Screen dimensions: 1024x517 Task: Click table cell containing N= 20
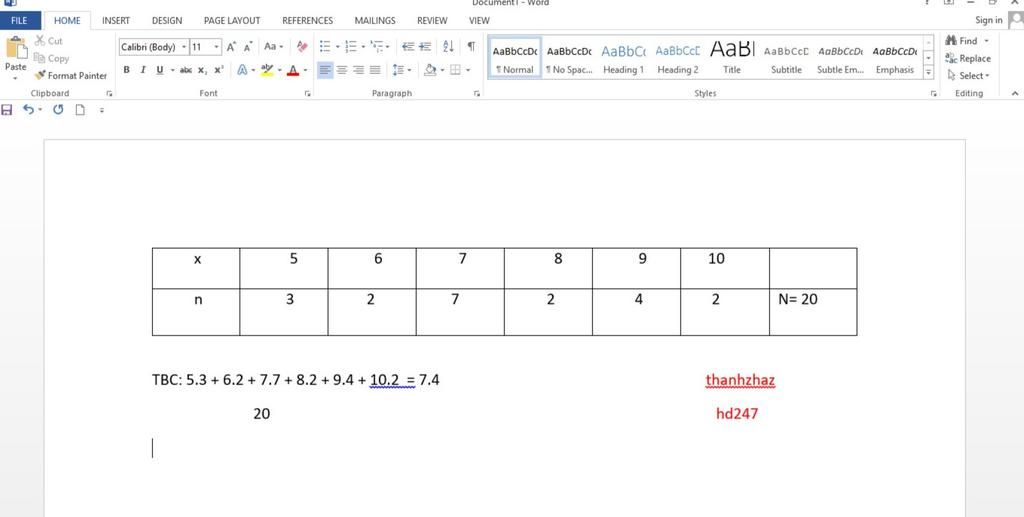tap(813, 312)
